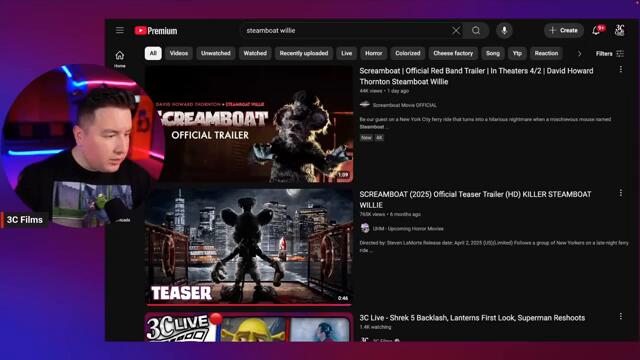Open the account avatar menu
This screenshot has width=640, height=360.
(620, 31)
